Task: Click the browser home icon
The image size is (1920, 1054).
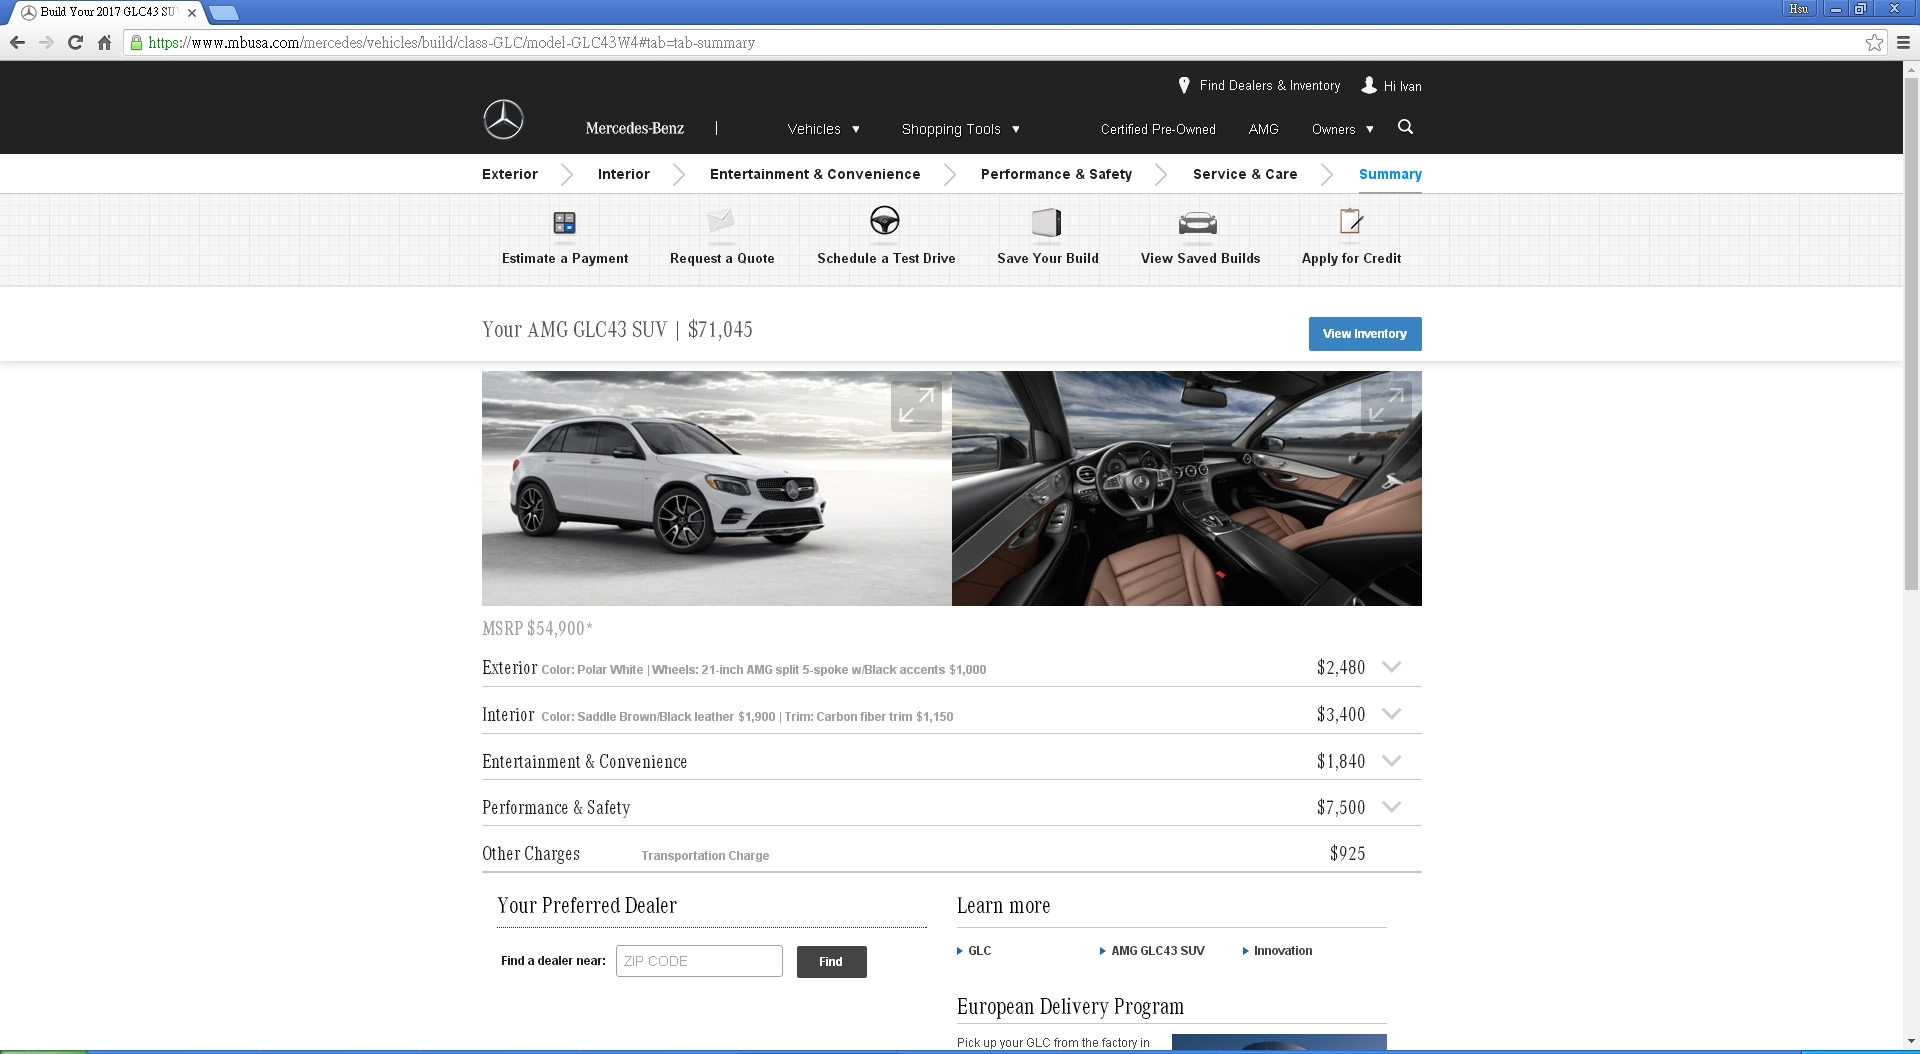Action: click(x=104, y=42)
